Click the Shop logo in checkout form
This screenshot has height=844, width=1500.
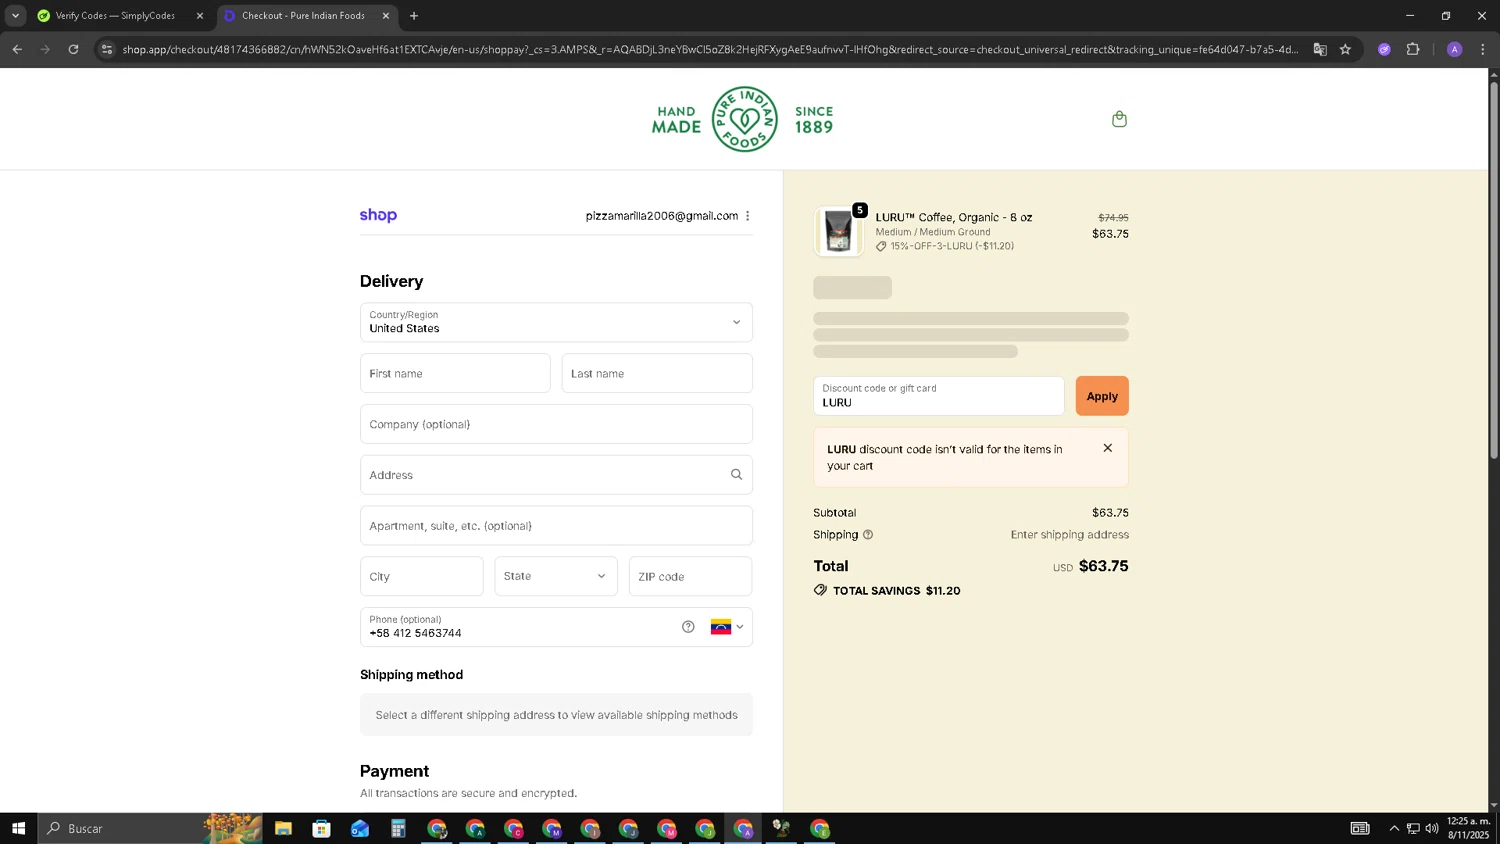point(378,215)
